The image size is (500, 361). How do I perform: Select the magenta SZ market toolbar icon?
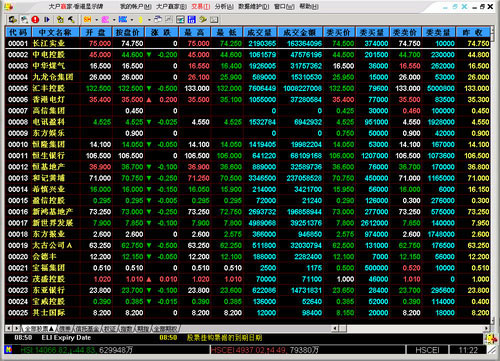105,20
